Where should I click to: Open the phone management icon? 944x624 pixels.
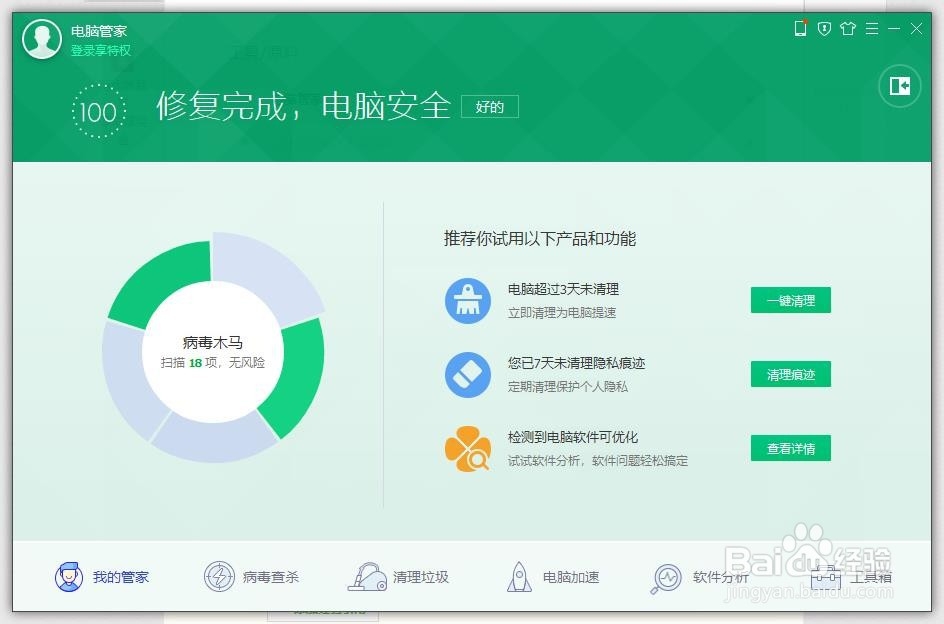(800, 29)
